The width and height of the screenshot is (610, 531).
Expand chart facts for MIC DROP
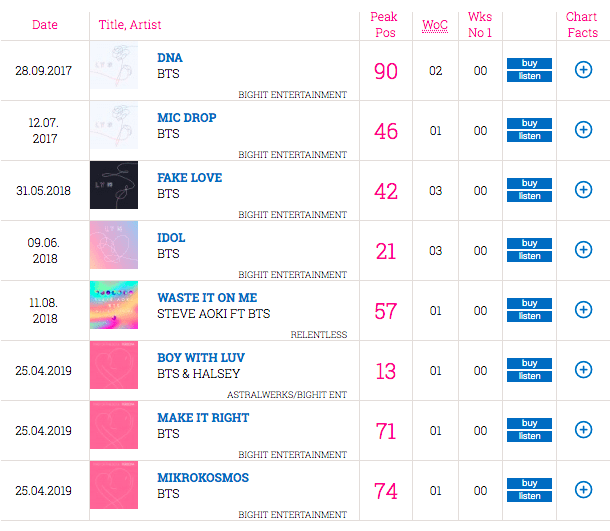click(583, 130)
